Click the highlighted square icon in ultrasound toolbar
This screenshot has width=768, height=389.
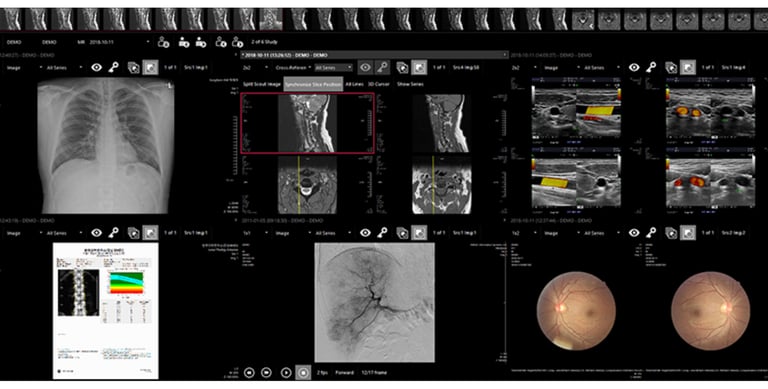click(x=688, y=67)
